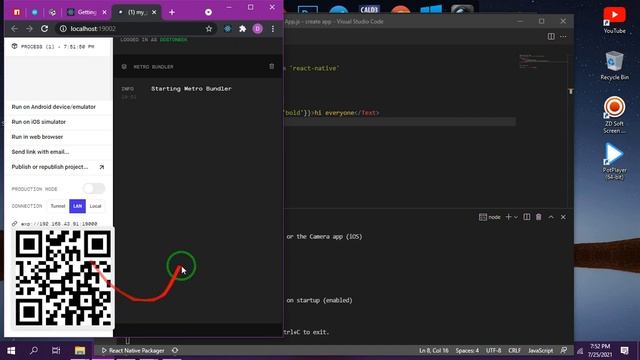Image resolution: width=640 pixels, height=360 pixels.
Task: Click Ln 8, Col 16 in status bar
Action: click(x=433, y=350)
